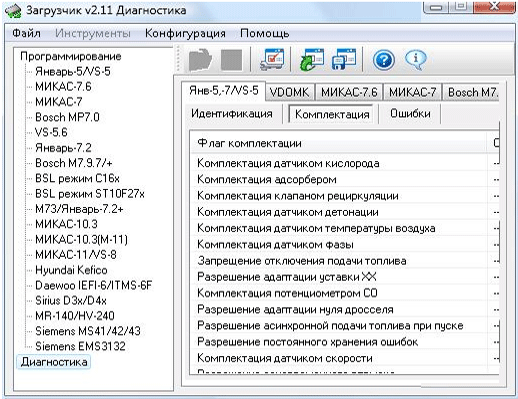Select Январь-5/VS-5 in the tree
Image resolution: width=518 pixels, height=399 pixels.
(x=73, y=71)
